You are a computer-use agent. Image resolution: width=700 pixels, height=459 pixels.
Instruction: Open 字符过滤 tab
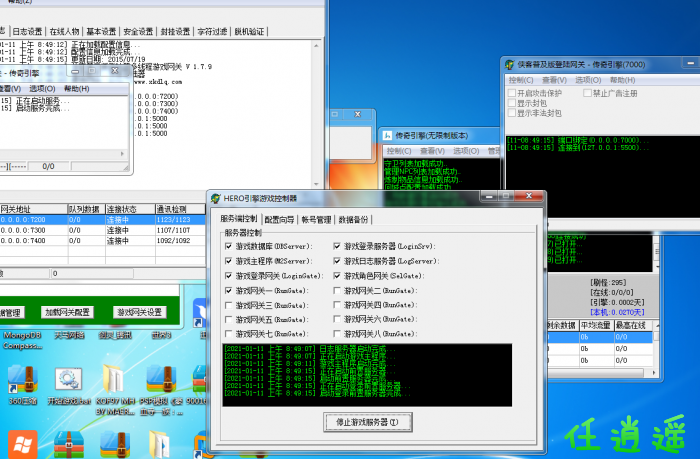pyautogui.click(x=212, y=31)
